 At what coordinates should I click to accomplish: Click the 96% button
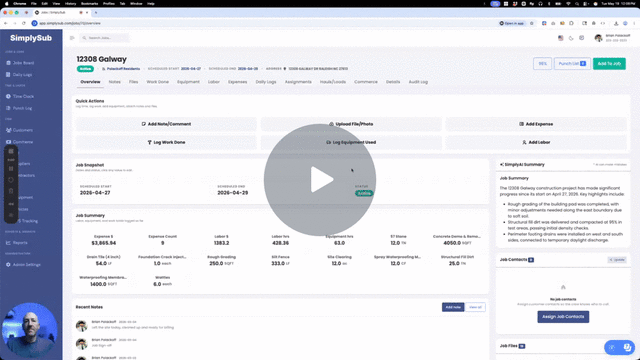(542, 64)
